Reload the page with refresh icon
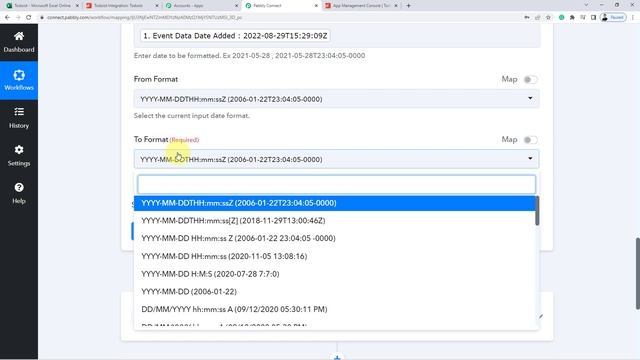 28,18
